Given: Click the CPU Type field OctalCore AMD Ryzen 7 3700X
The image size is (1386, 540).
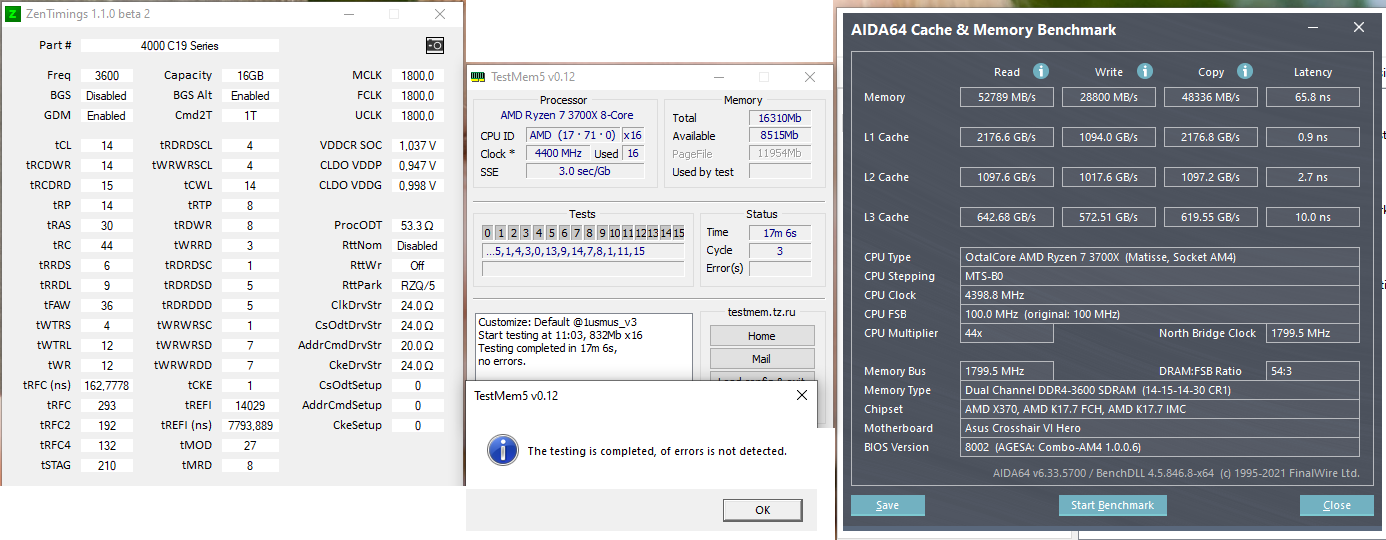Looking at the screenshot, I should 1160,257.
